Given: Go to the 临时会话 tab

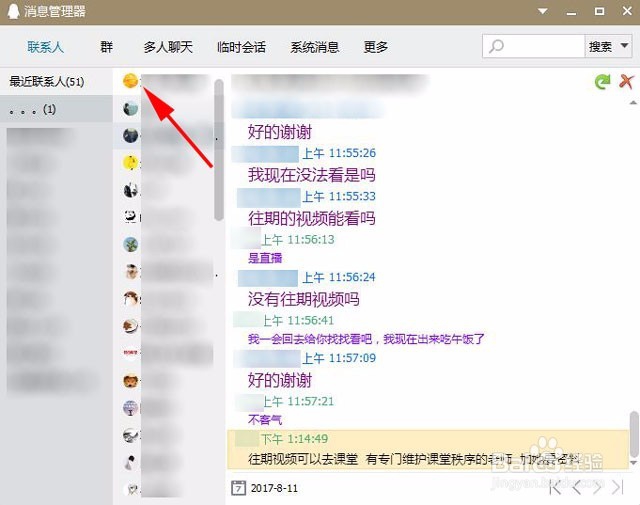Looking at the screenshot, I should (x=241, y=47).
